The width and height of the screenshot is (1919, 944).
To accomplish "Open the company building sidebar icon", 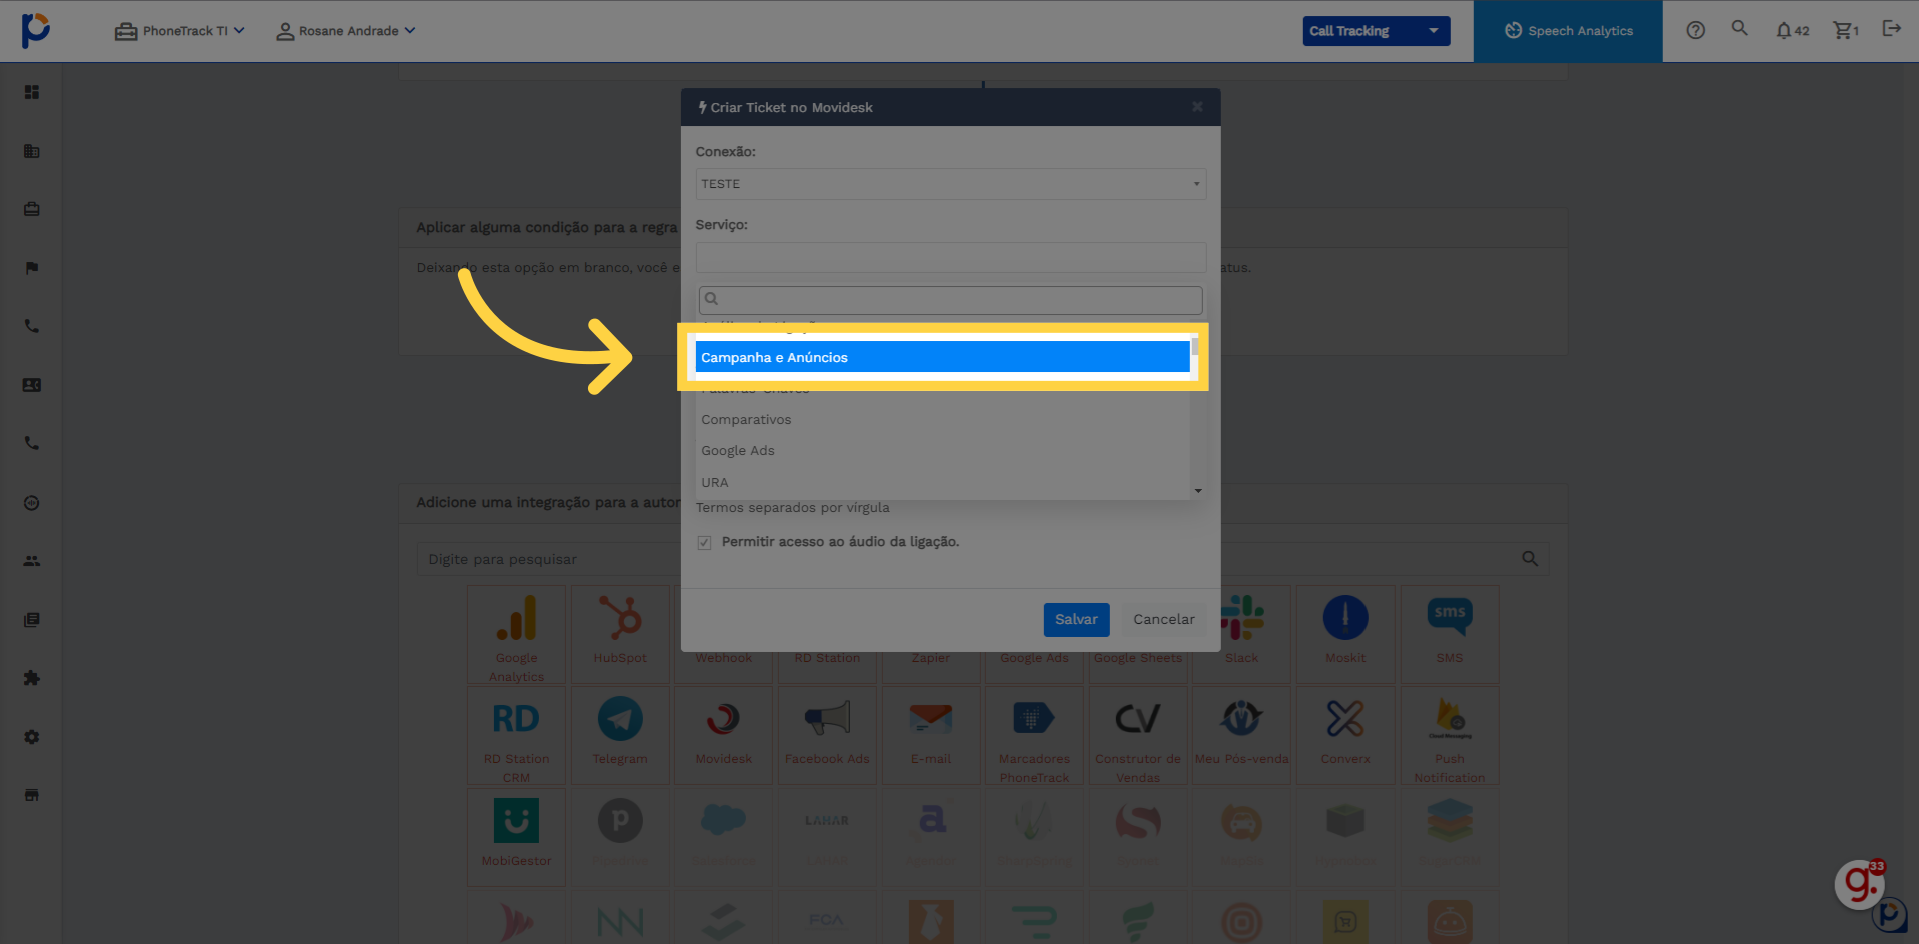I will coord(32,151).
